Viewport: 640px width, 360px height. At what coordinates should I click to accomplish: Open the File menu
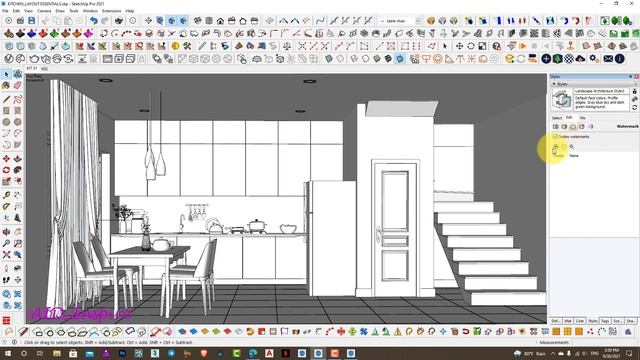tap(5, 11)
